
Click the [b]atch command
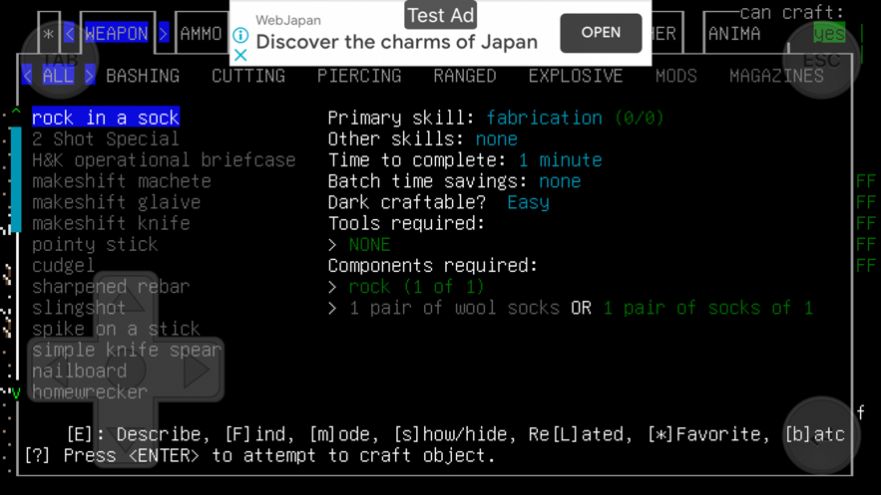815,434
